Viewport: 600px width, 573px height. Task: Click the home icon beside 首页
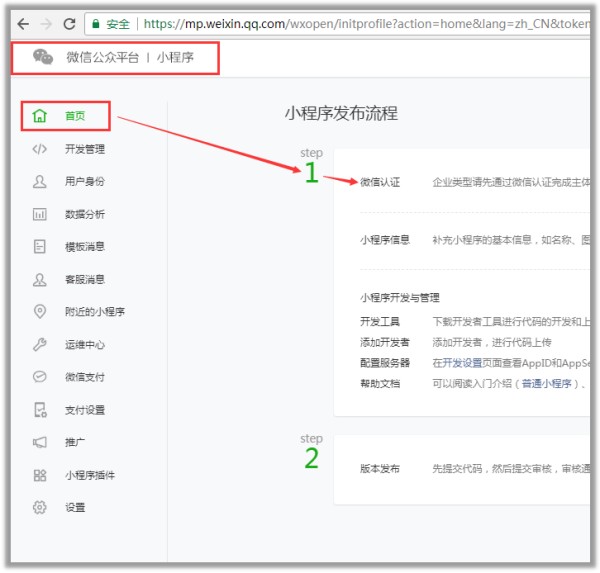click(x=40, y=116)
